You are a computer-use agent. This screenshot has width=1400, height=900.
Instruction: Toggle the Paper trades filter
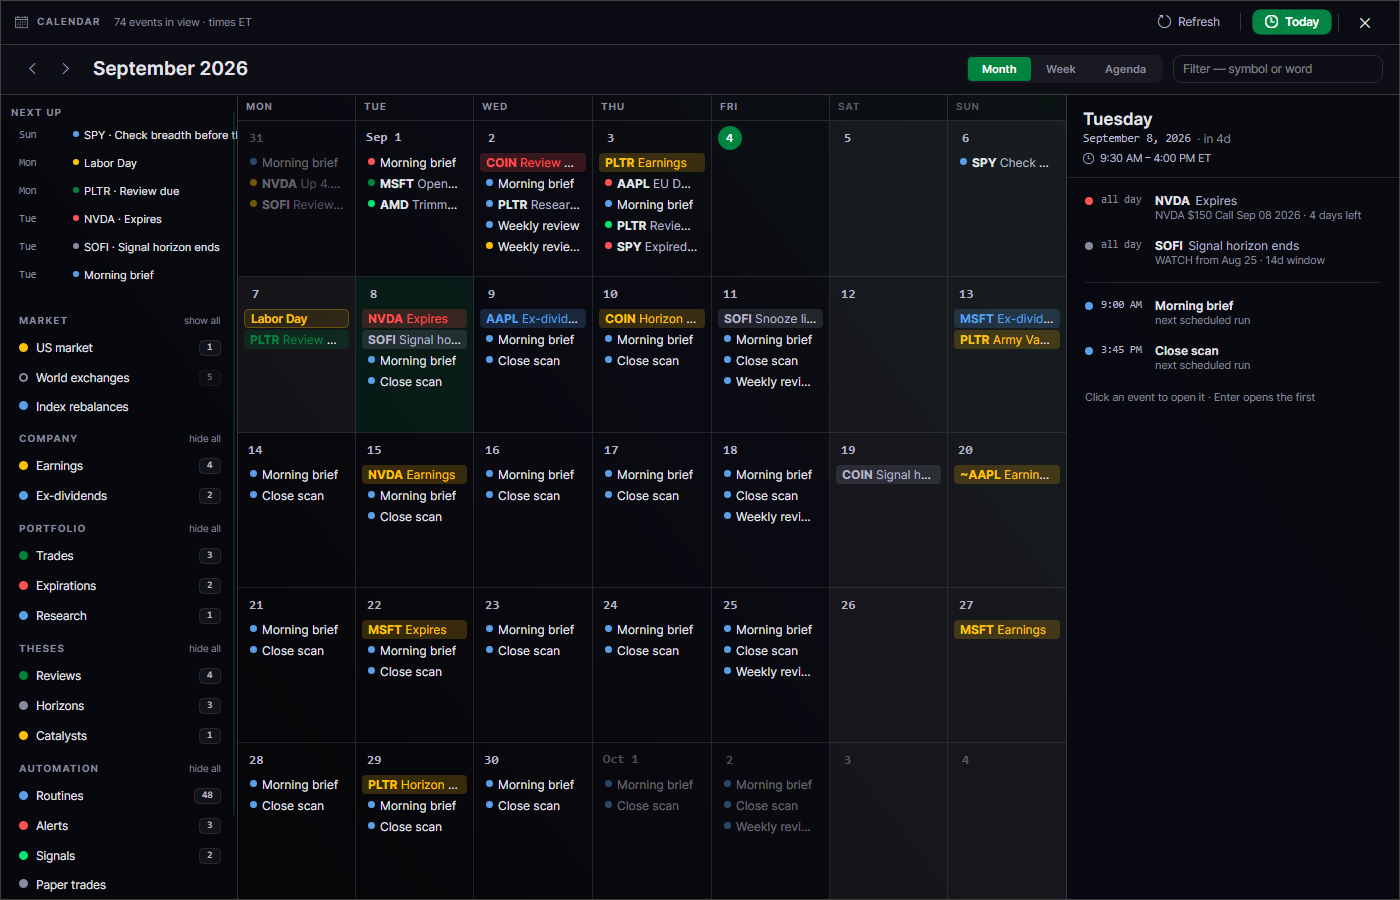119,885
